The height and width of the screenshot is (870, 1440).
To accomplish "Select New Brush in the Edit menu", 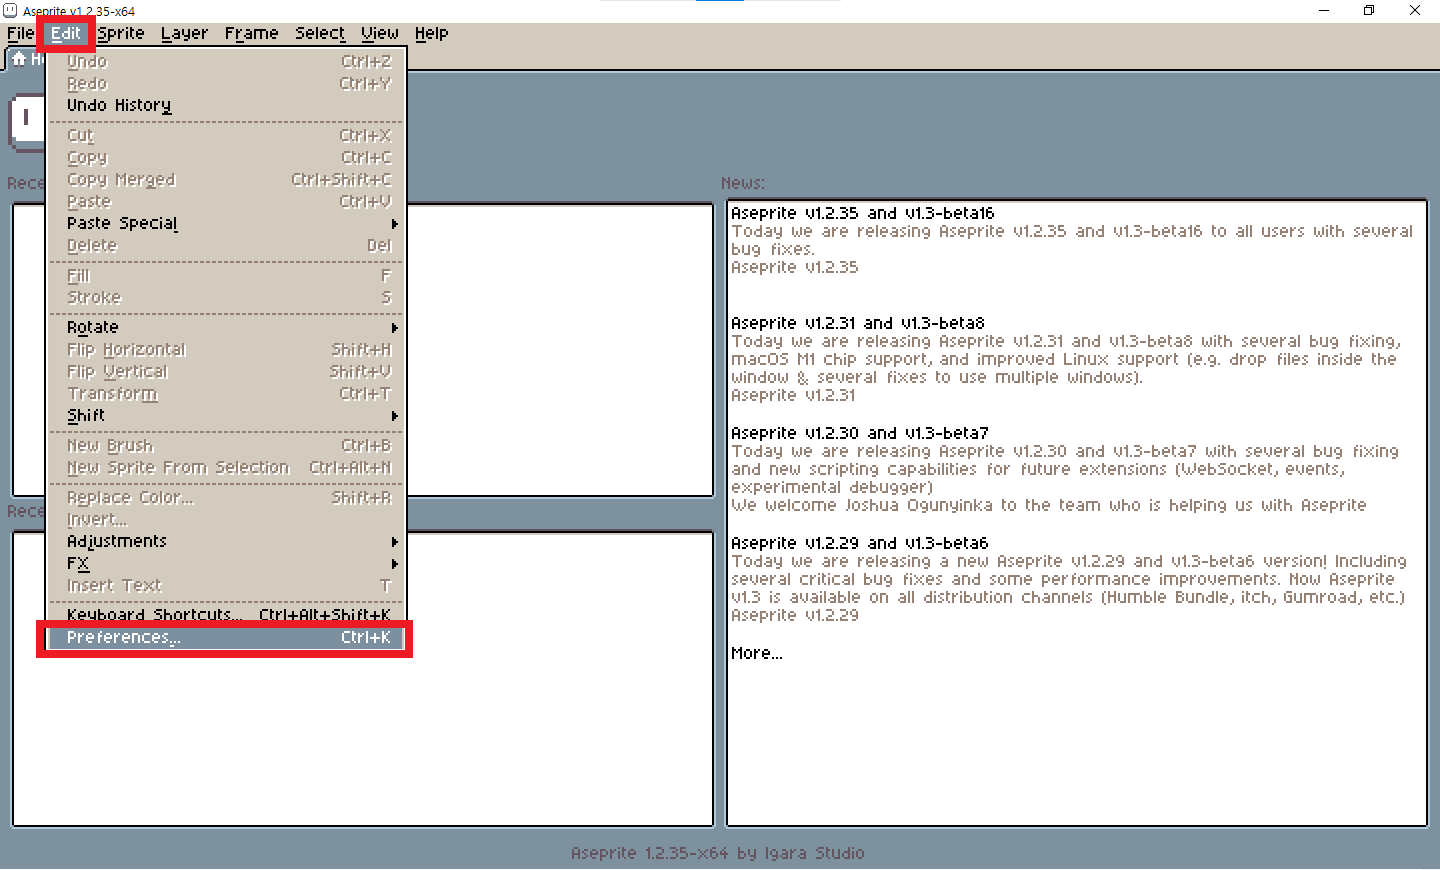I will [227, 445].
